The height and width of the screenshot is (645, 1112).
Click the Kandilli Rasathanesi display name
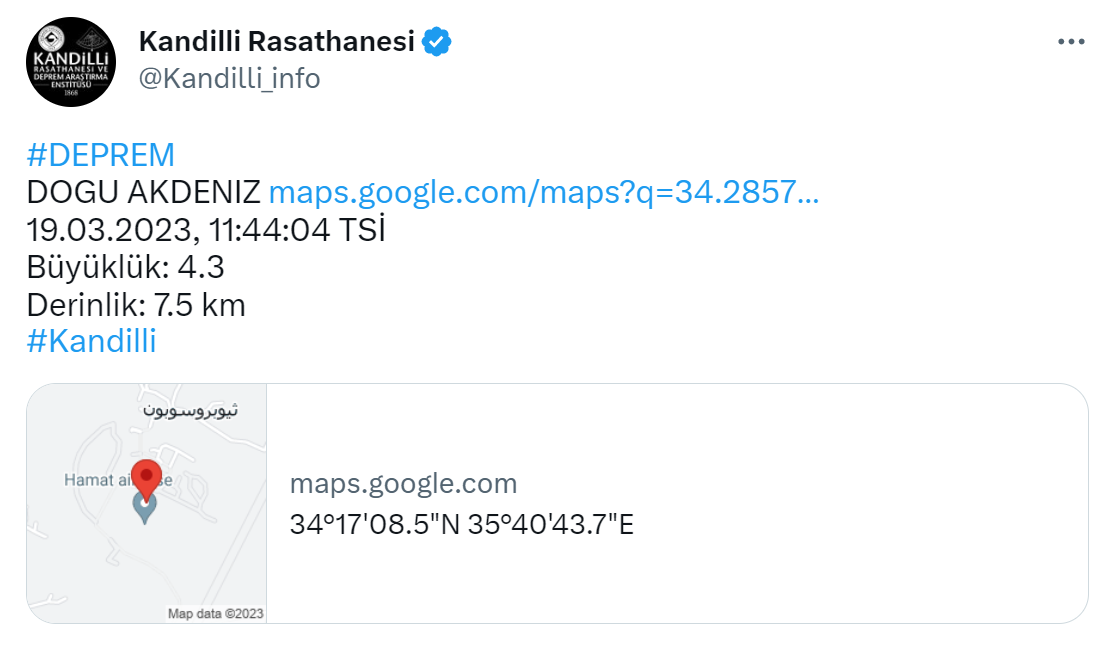point(277,41)
